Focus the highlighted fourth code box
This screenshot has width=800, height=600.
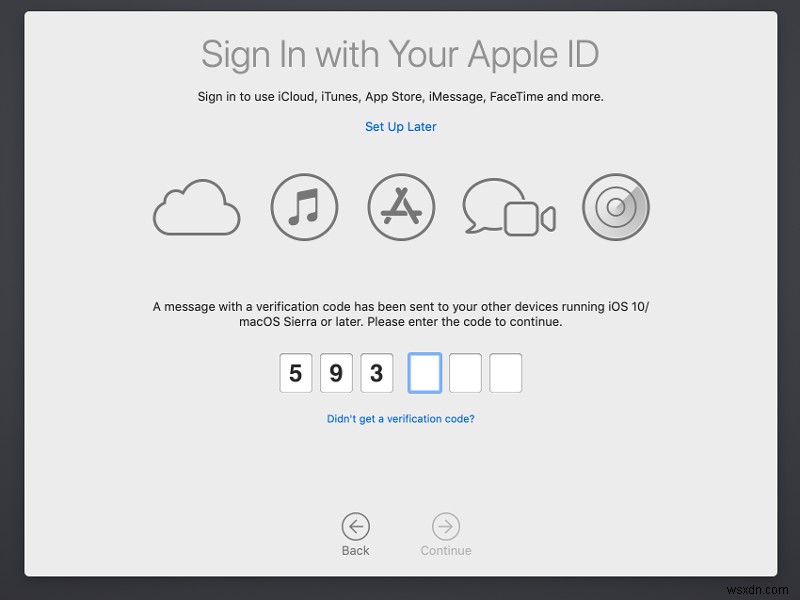click(425, 373)
